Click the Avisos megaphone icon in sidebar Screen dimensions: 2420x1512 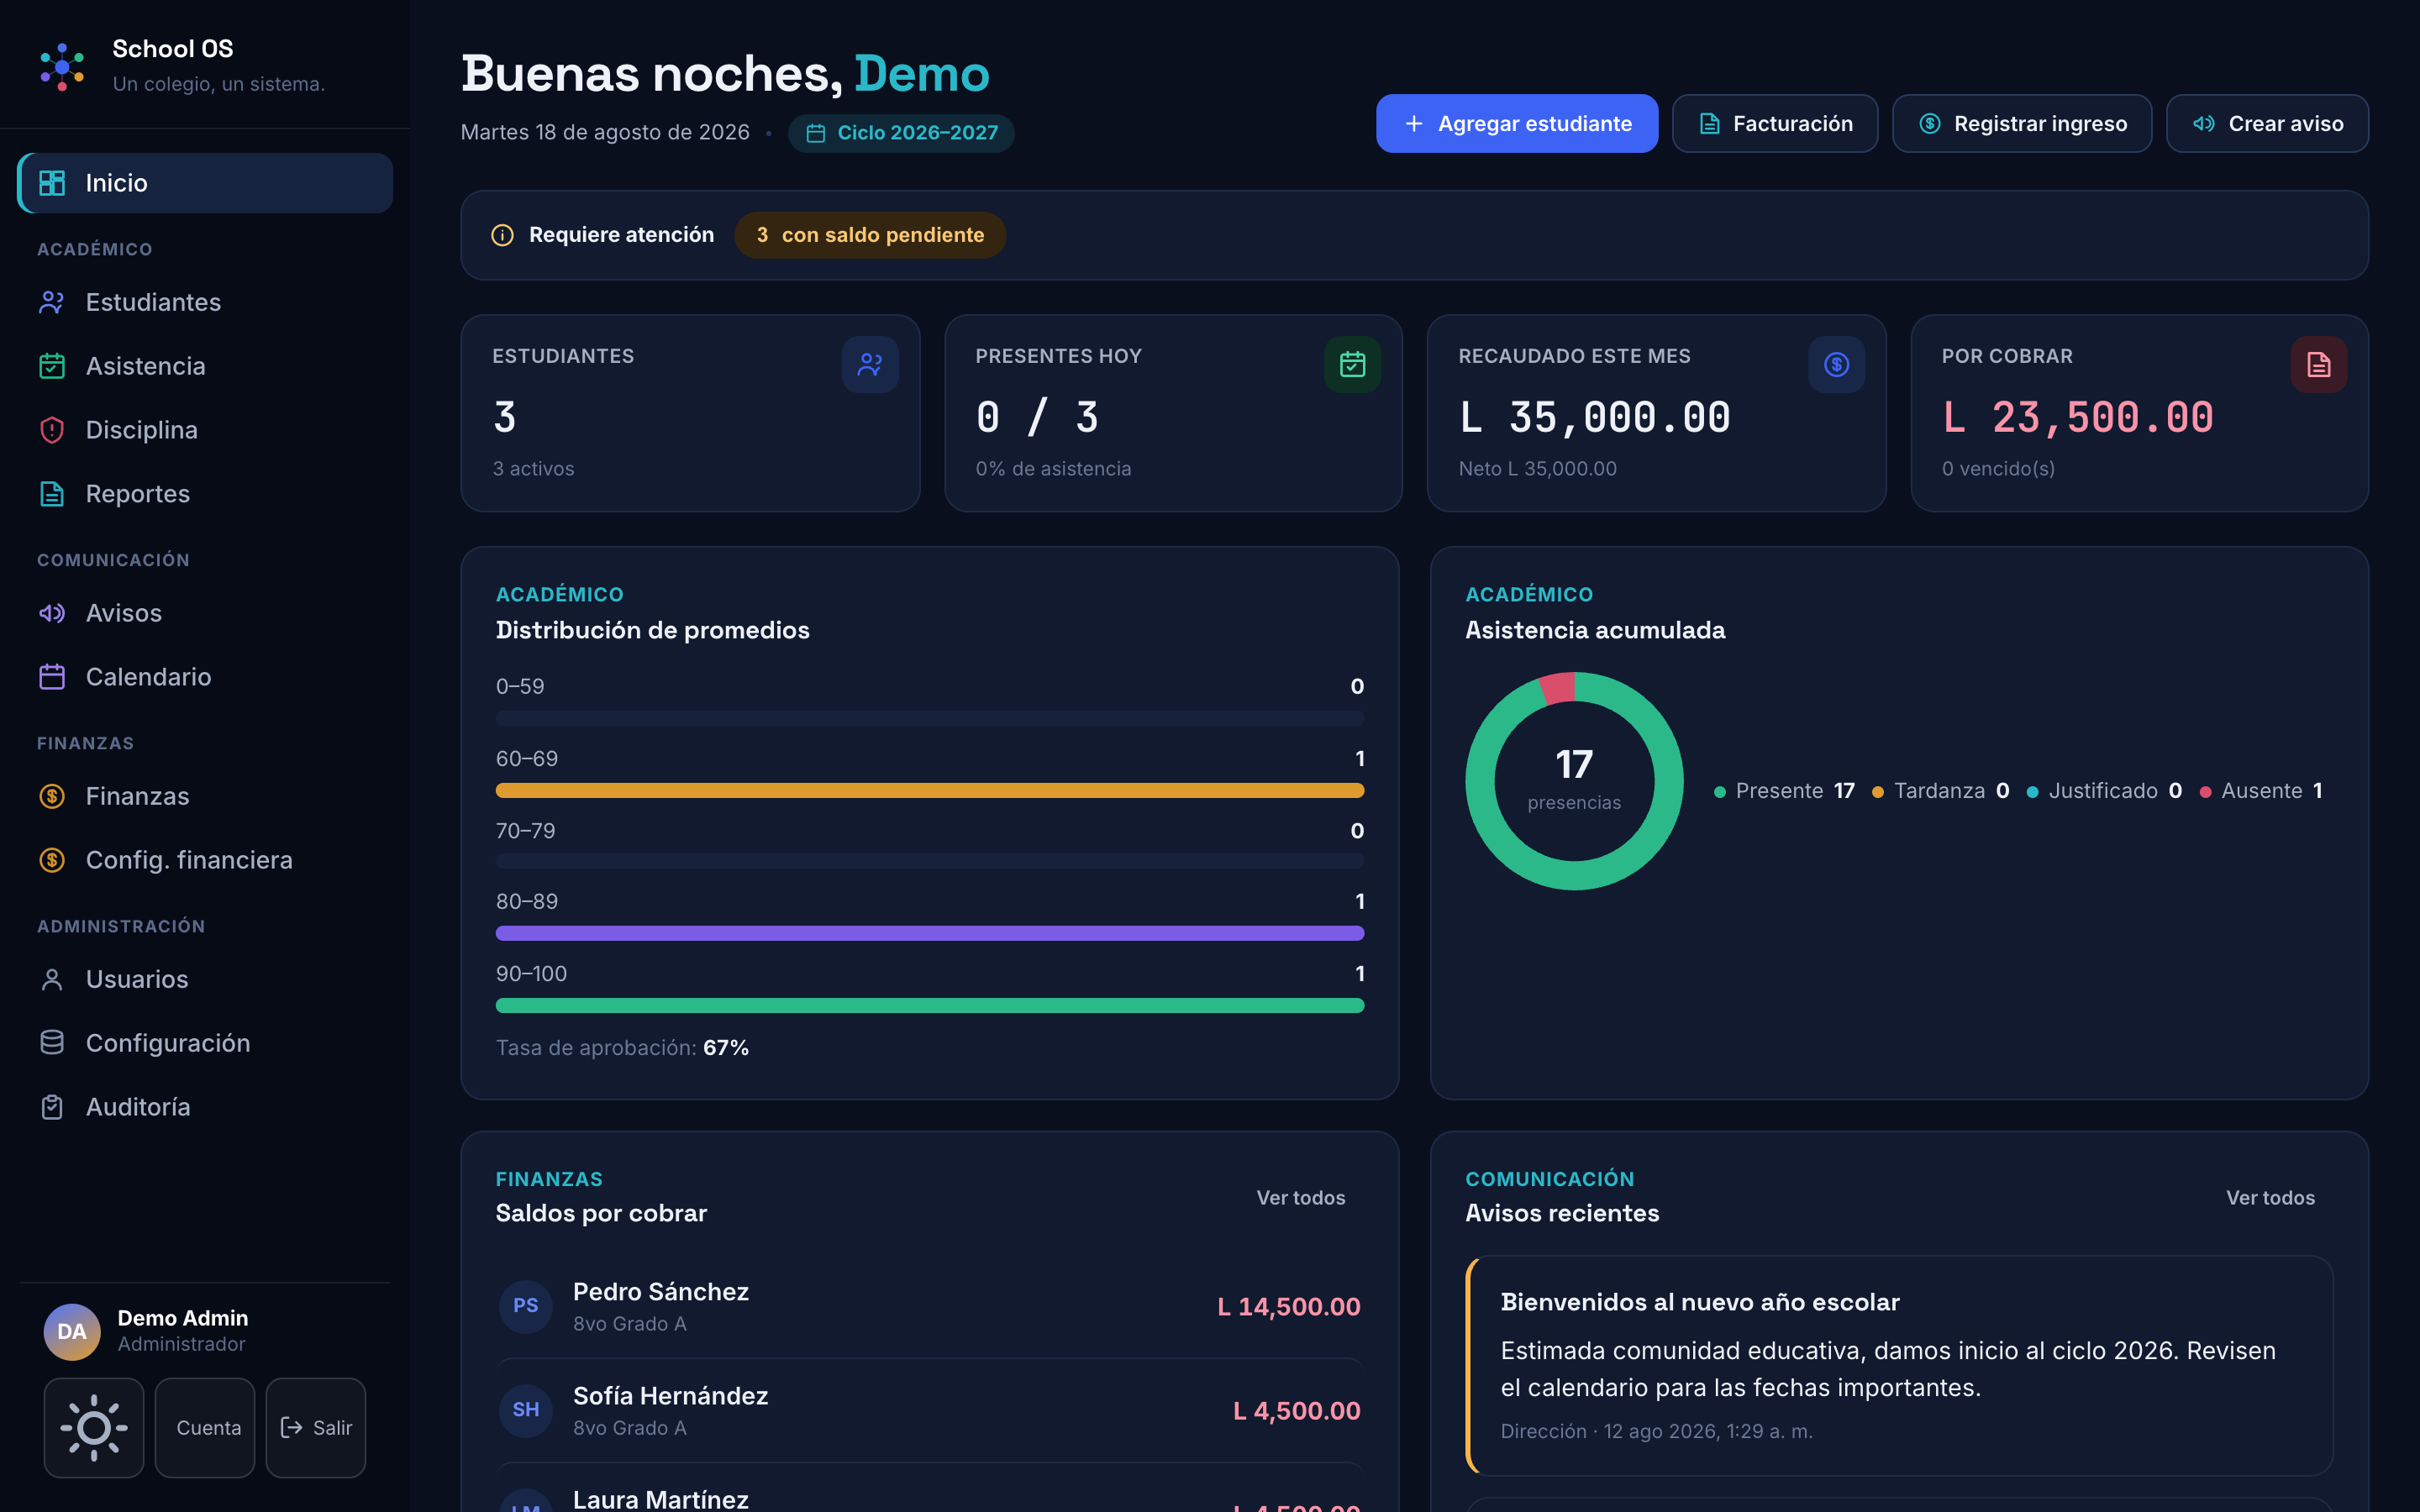click(x=52, y=613)
